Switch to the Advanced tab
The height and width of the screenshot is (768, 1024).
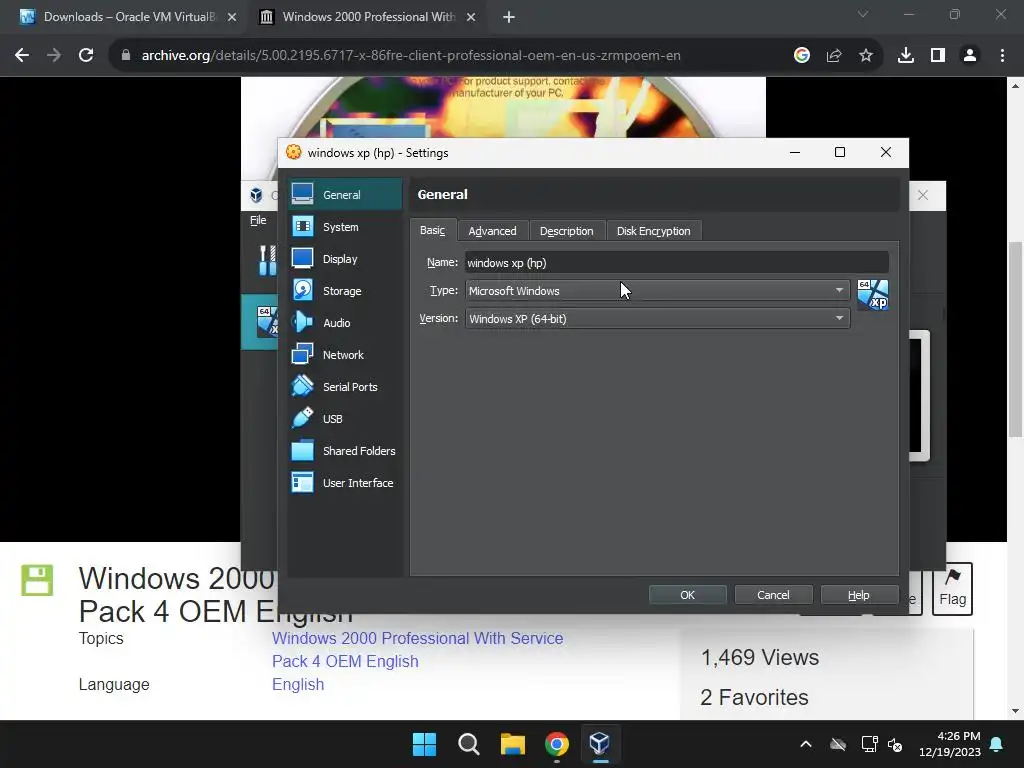click(x=492, y=231)
